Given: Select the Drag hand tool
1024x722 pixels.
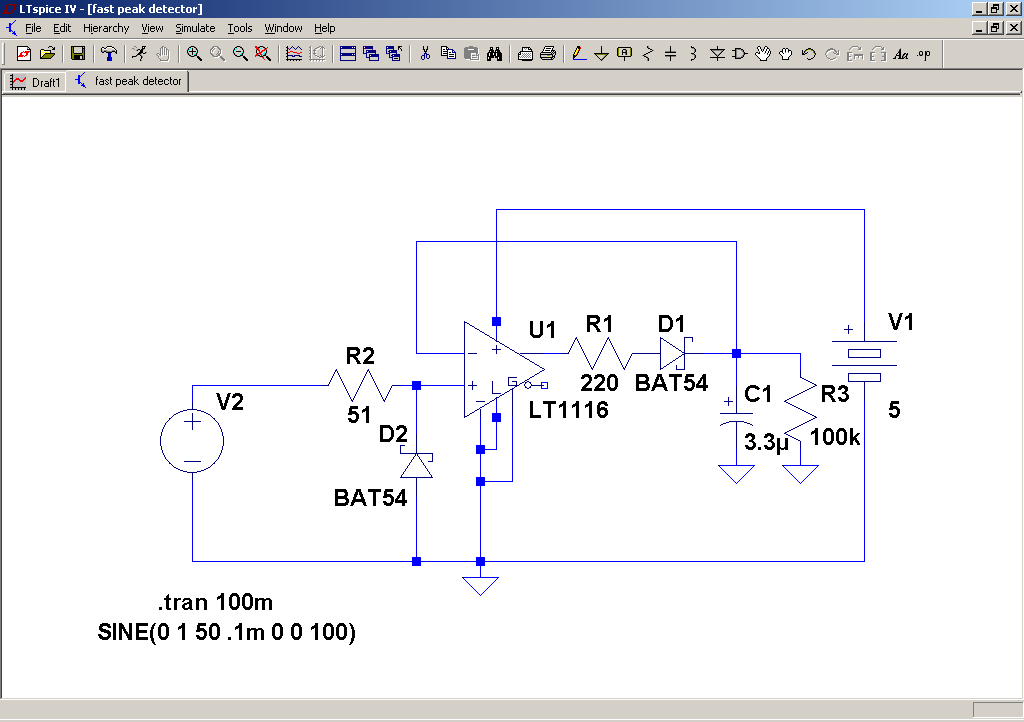Looking at the screenshot, I should coord(786,54).
